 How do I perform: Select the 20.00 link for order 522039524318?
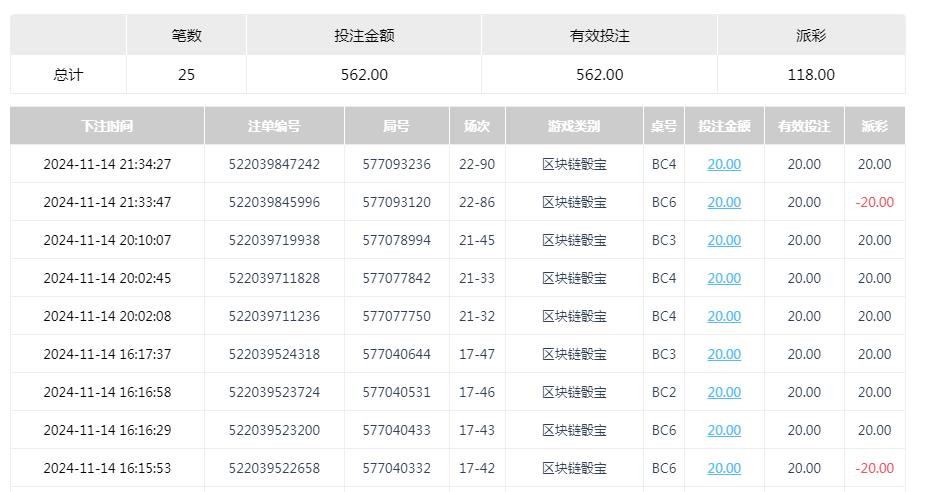pyautogui.click(x=724, y=354)
